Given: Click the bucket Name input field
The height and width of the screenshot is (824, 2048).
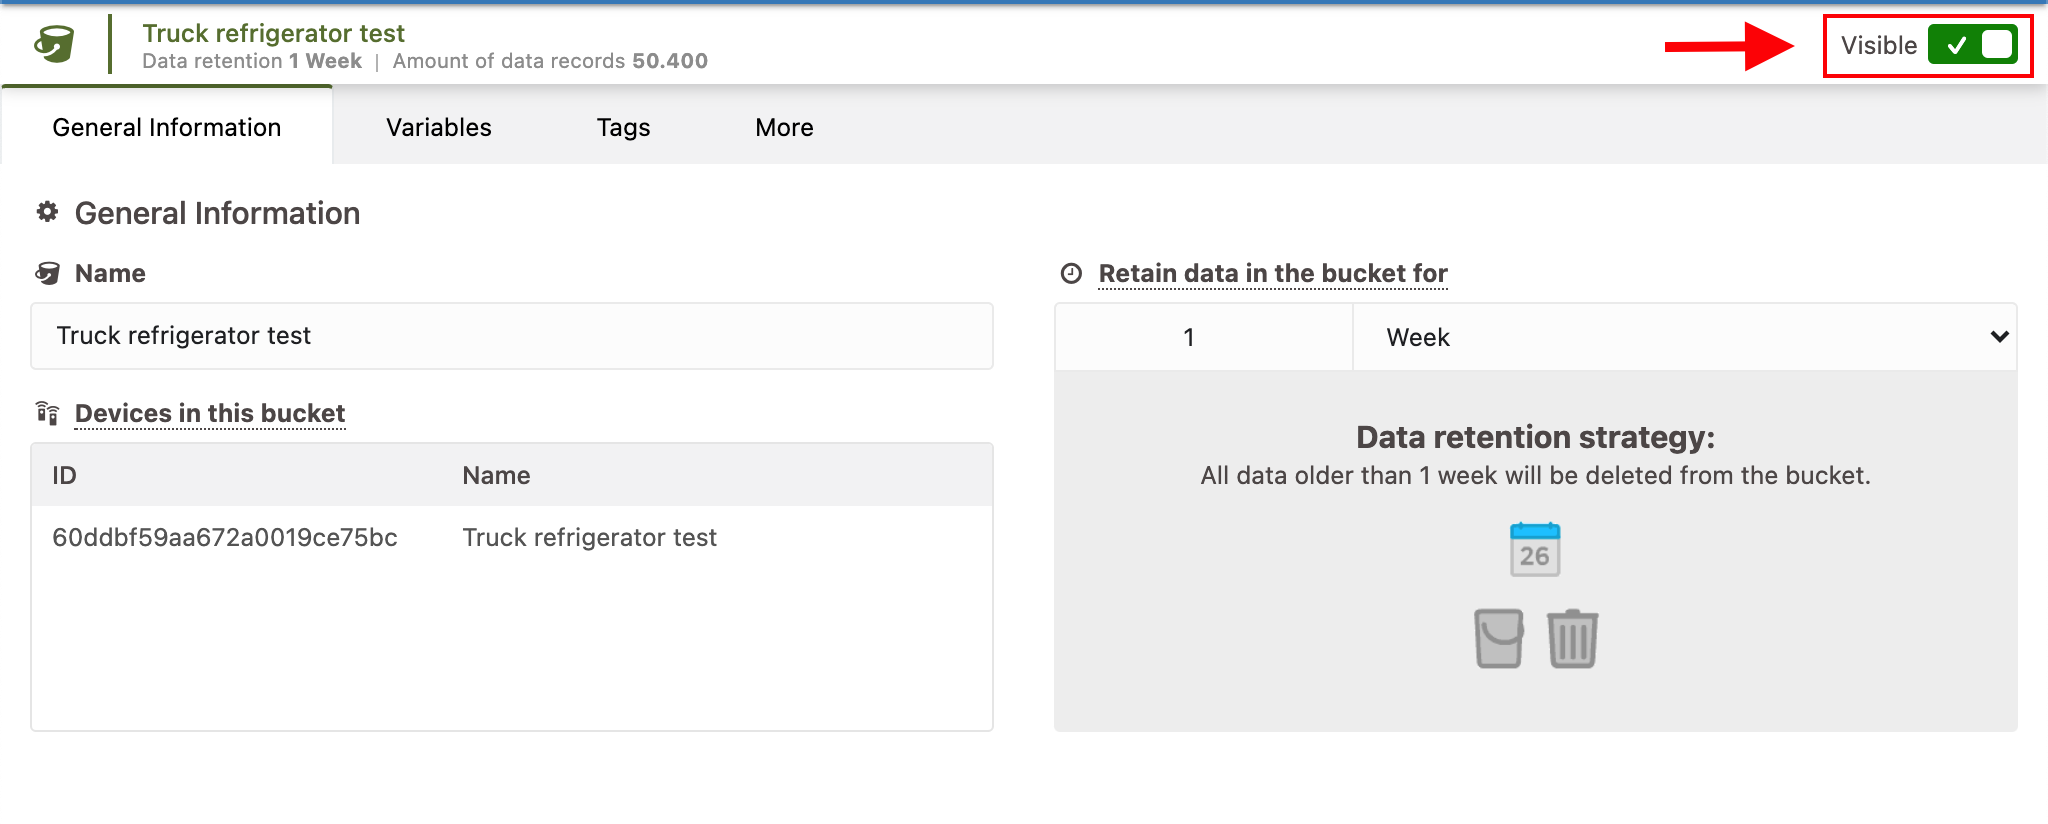Looking at the screenshot, I should (x=511, y=336).
